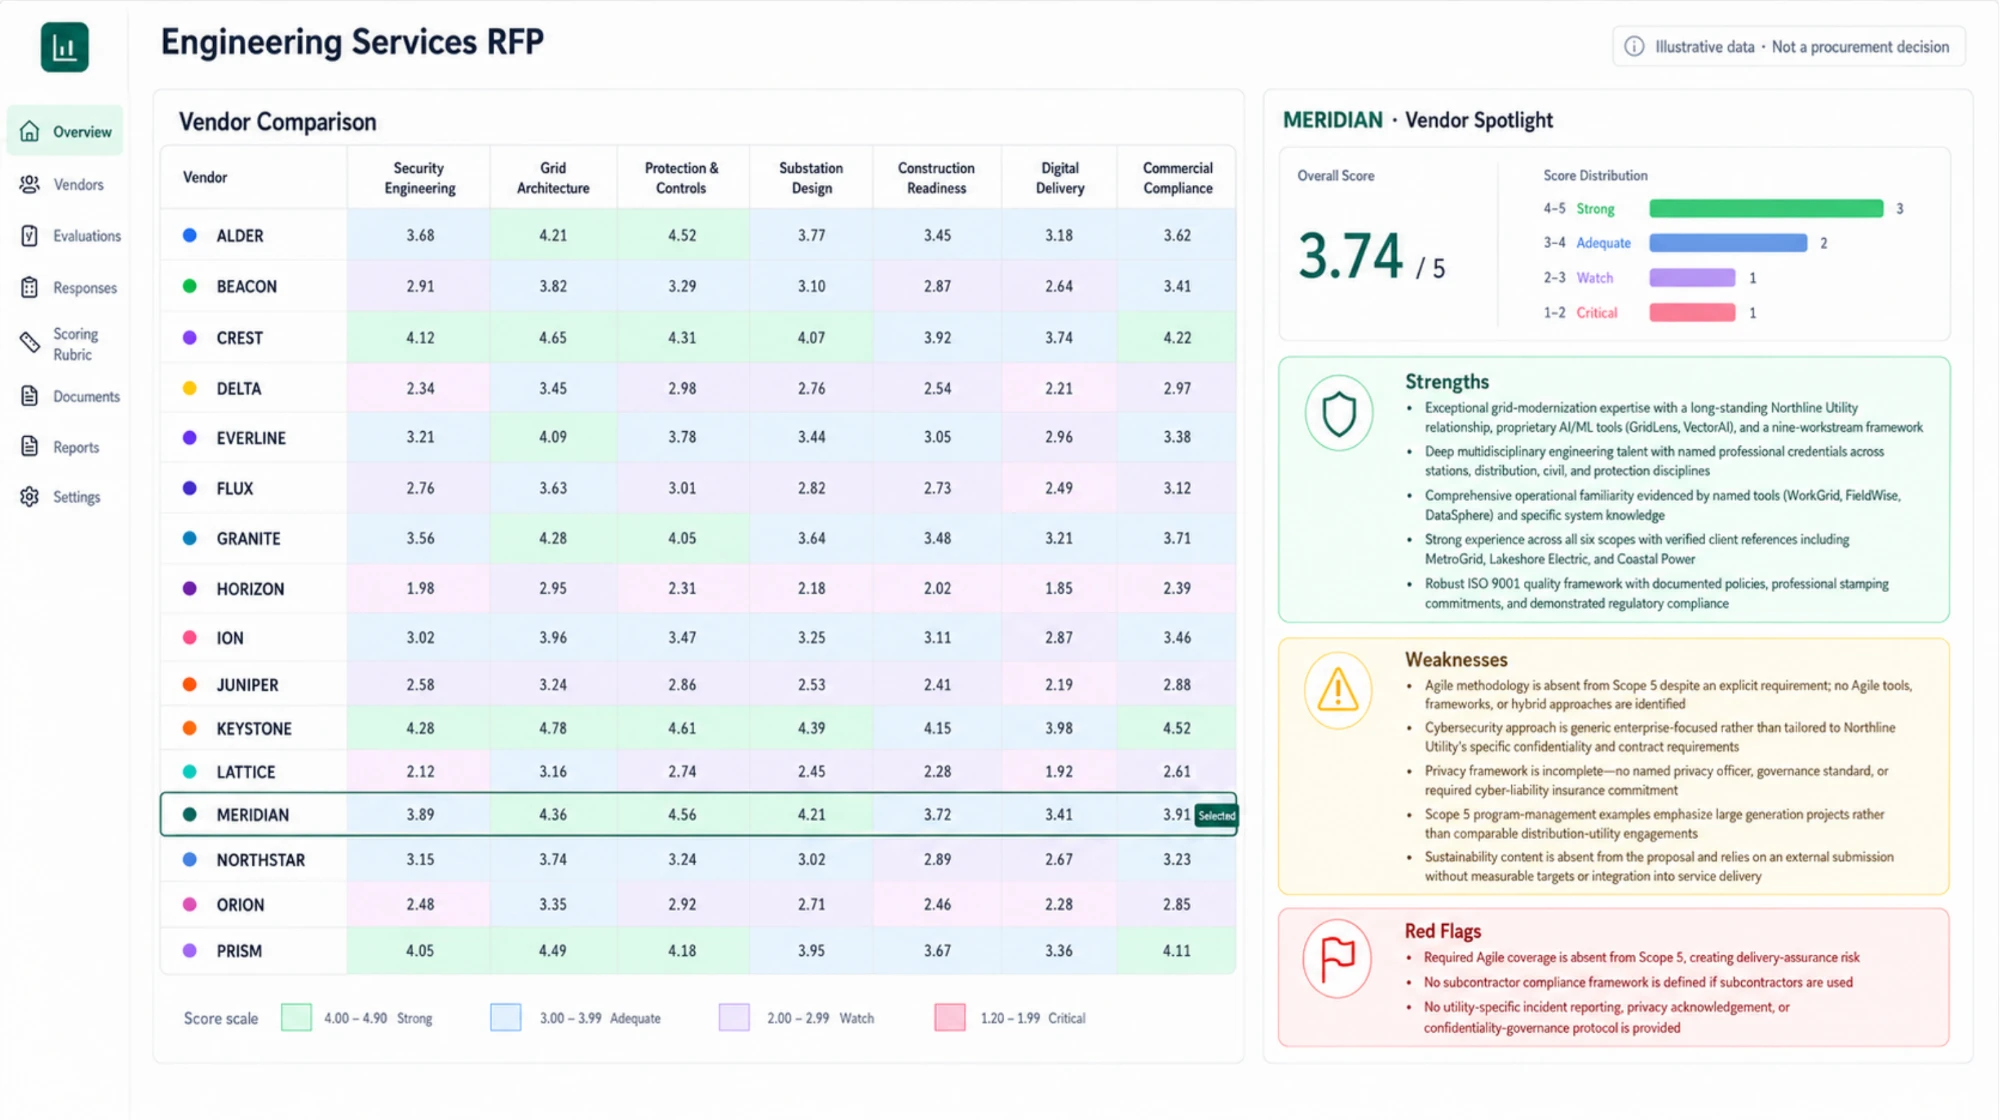
Task: Click the orange dot next to KEYSTONE
Action: (x=190, y=728)
